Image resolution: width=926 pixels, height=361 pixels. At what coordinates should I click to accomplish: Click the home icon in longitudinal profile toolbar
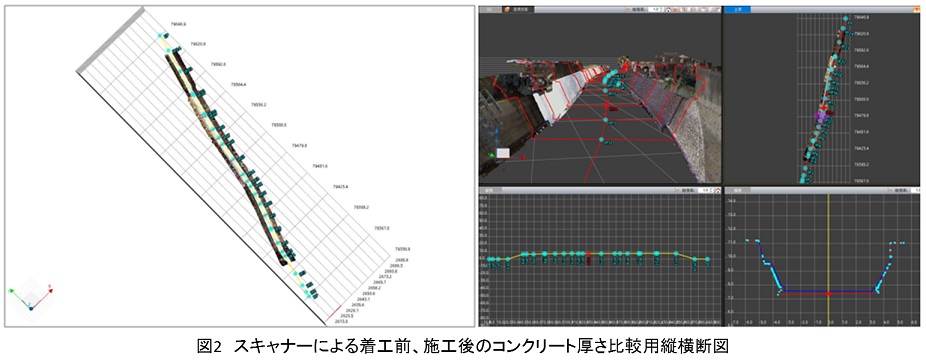718,190
